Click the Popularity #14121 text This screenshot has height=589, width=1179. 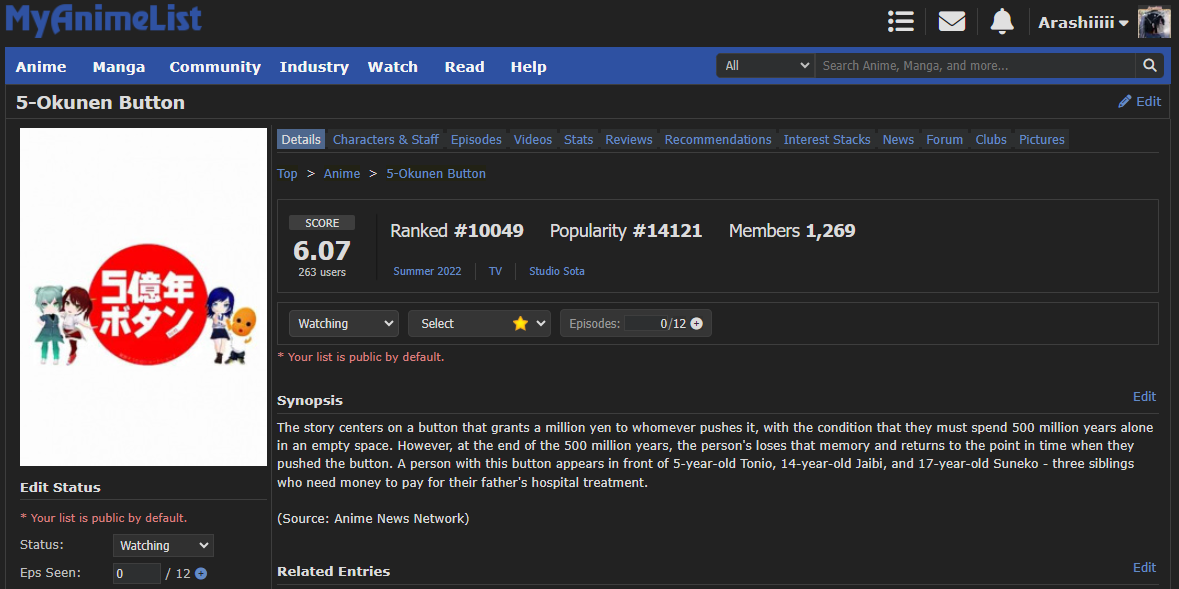point(626,231)
